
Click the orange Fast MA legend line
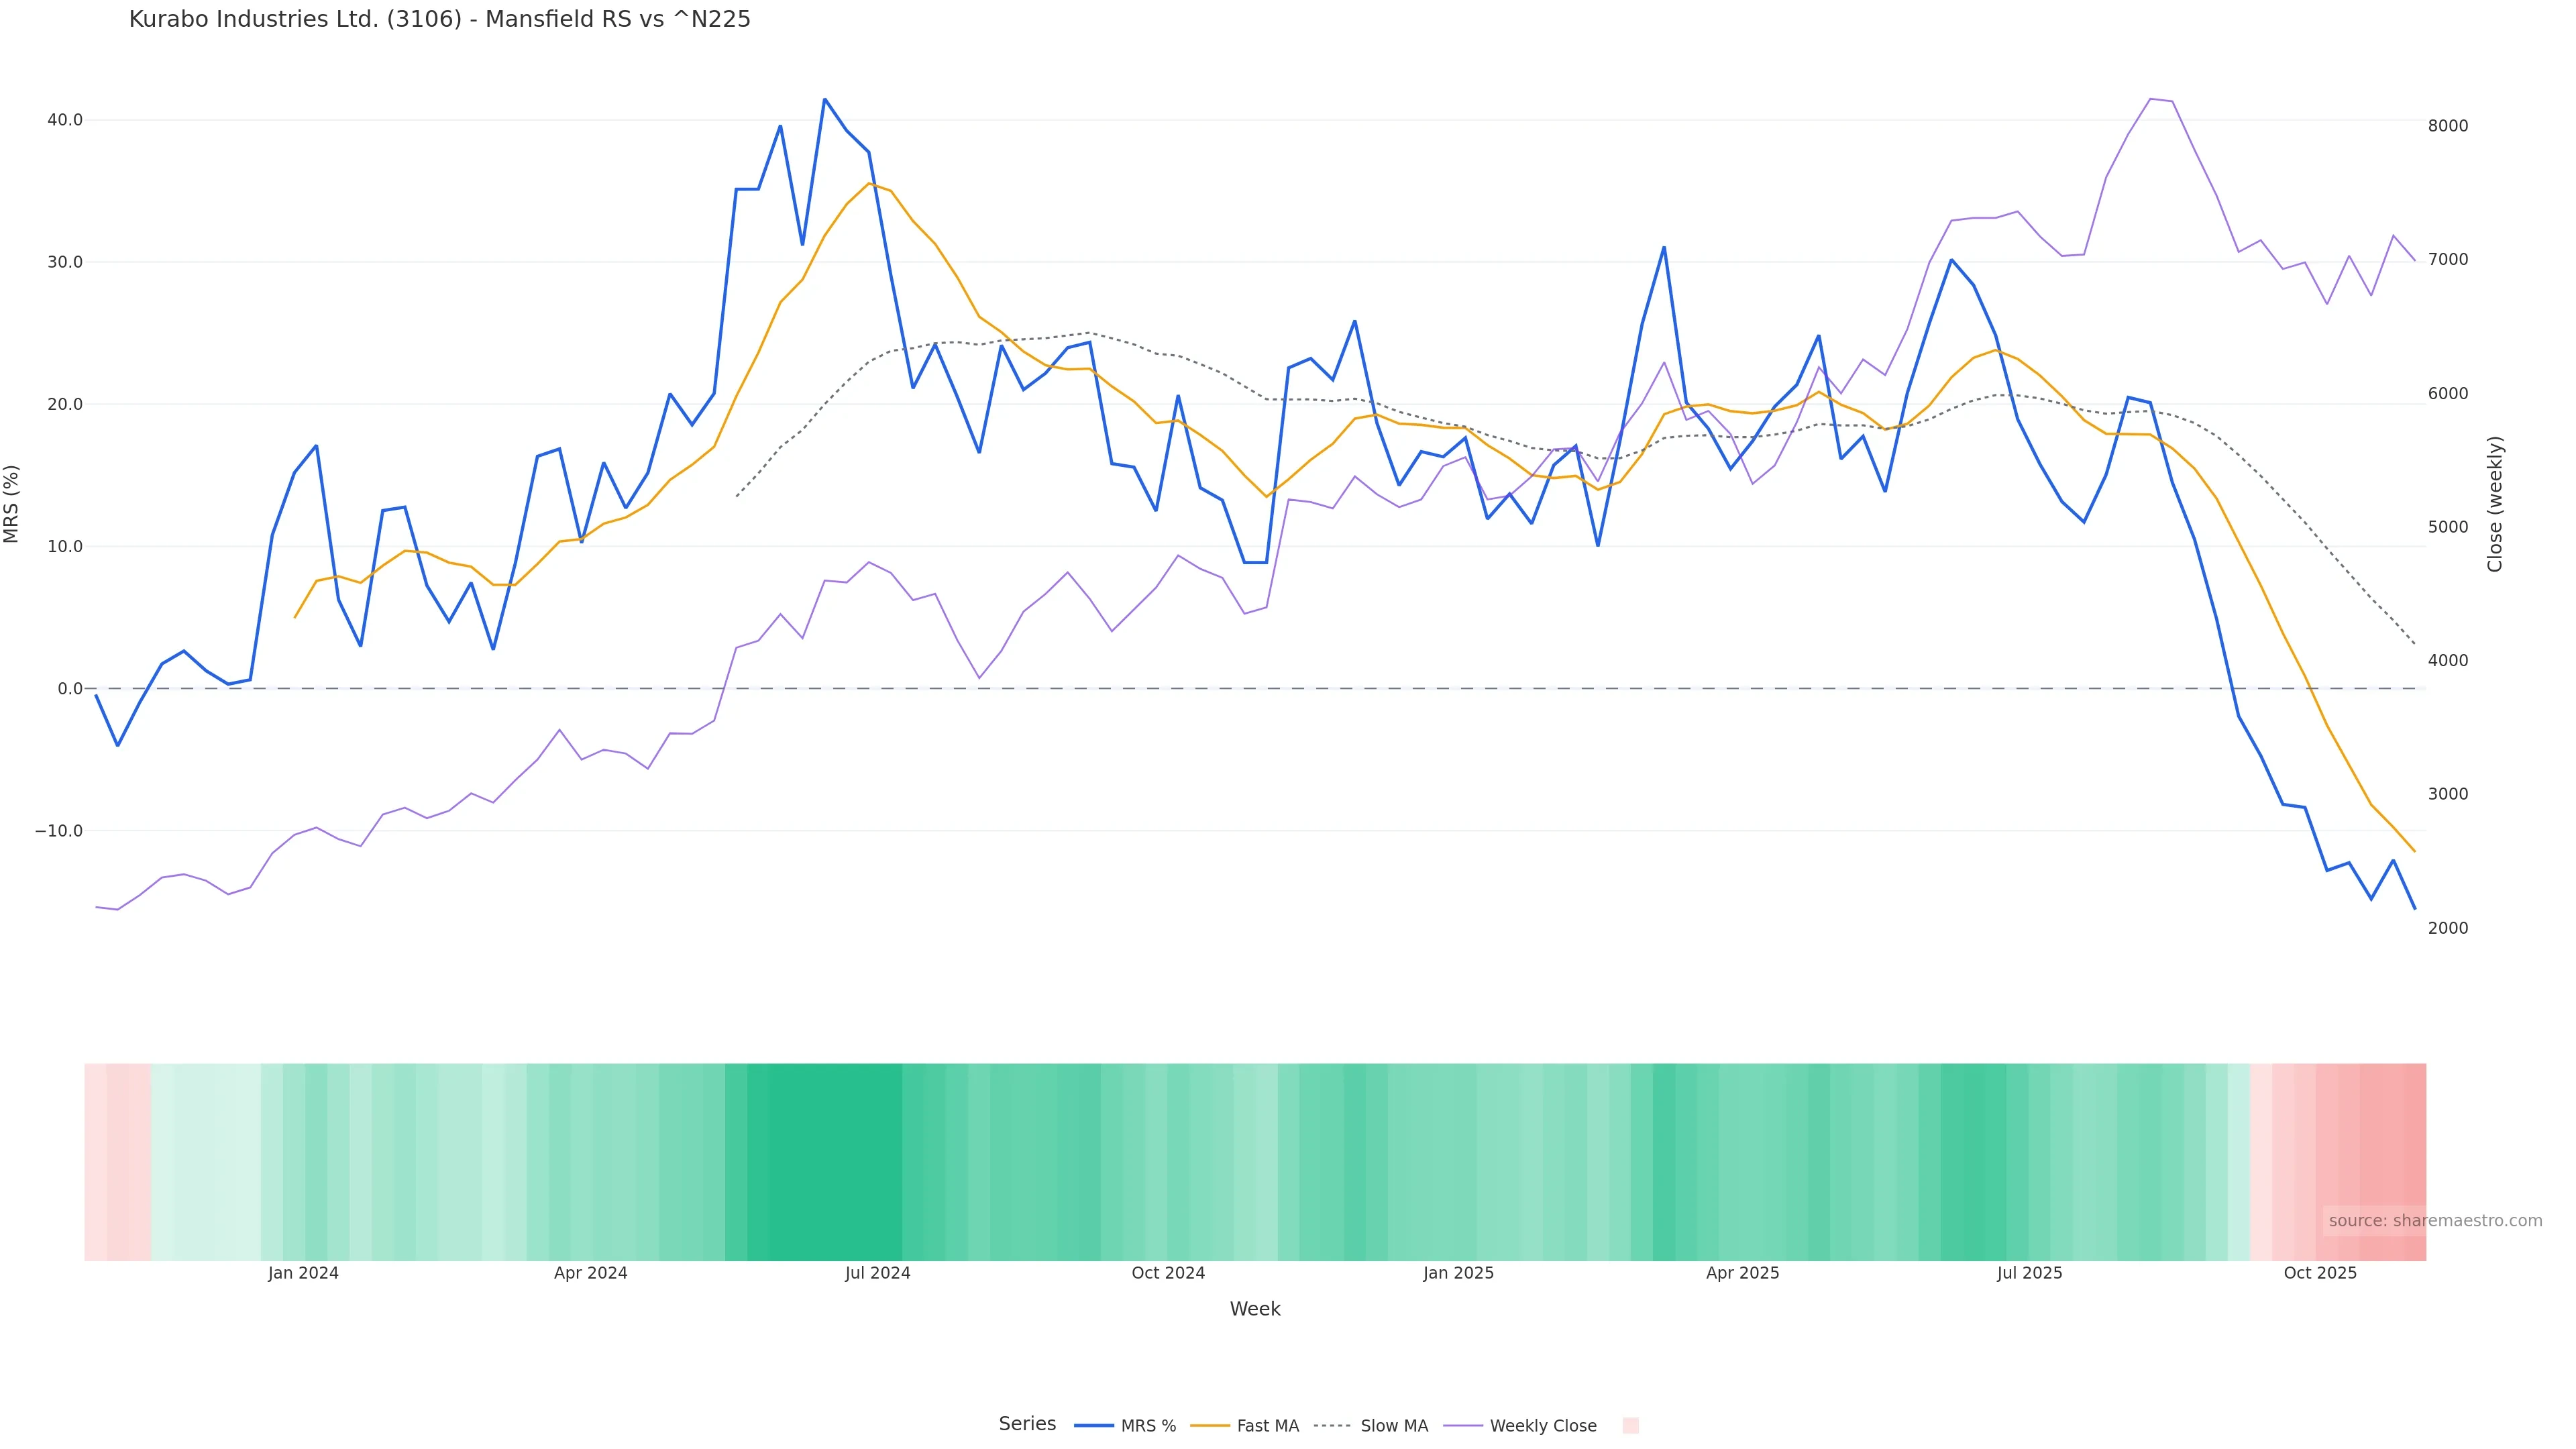click(x=1210, y=1426)
